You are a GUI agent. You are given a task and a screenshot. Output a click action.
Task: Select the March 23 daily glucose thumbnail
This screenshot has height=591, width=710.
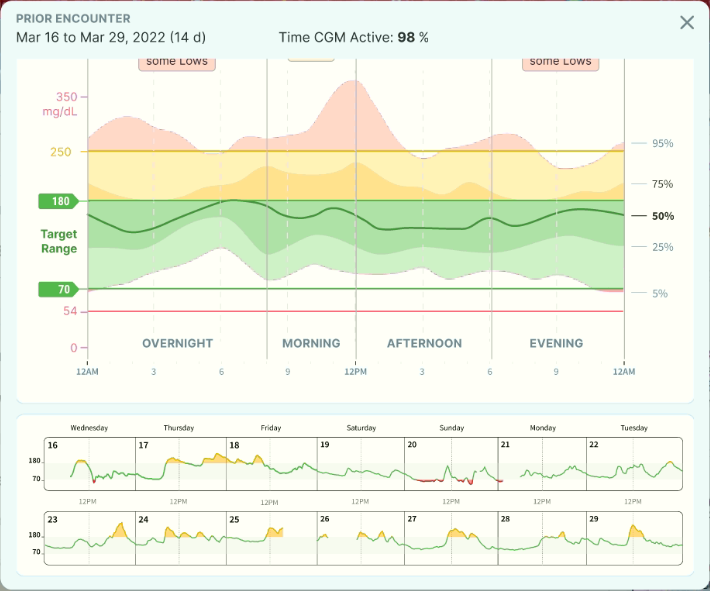[90, 538]
